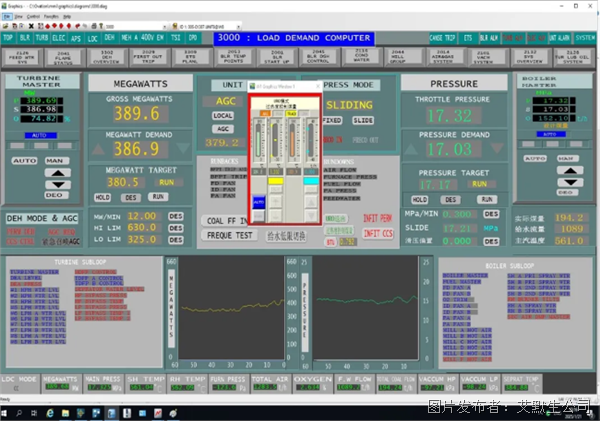
Task: Expand the diagram number dropdown in the toolbar
Action: click(165, 26)
